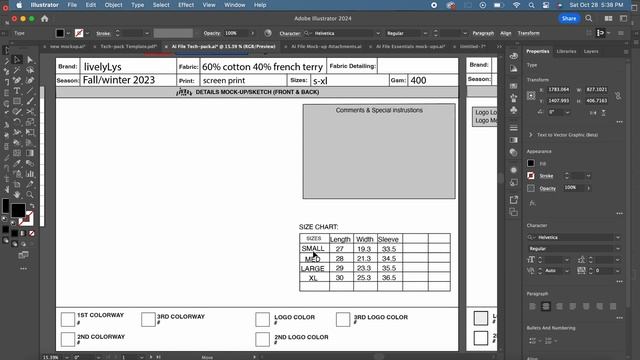The image size is (640, 360).
Task: Open leading Auto dropdown in Character section
Action: (567, 271)
